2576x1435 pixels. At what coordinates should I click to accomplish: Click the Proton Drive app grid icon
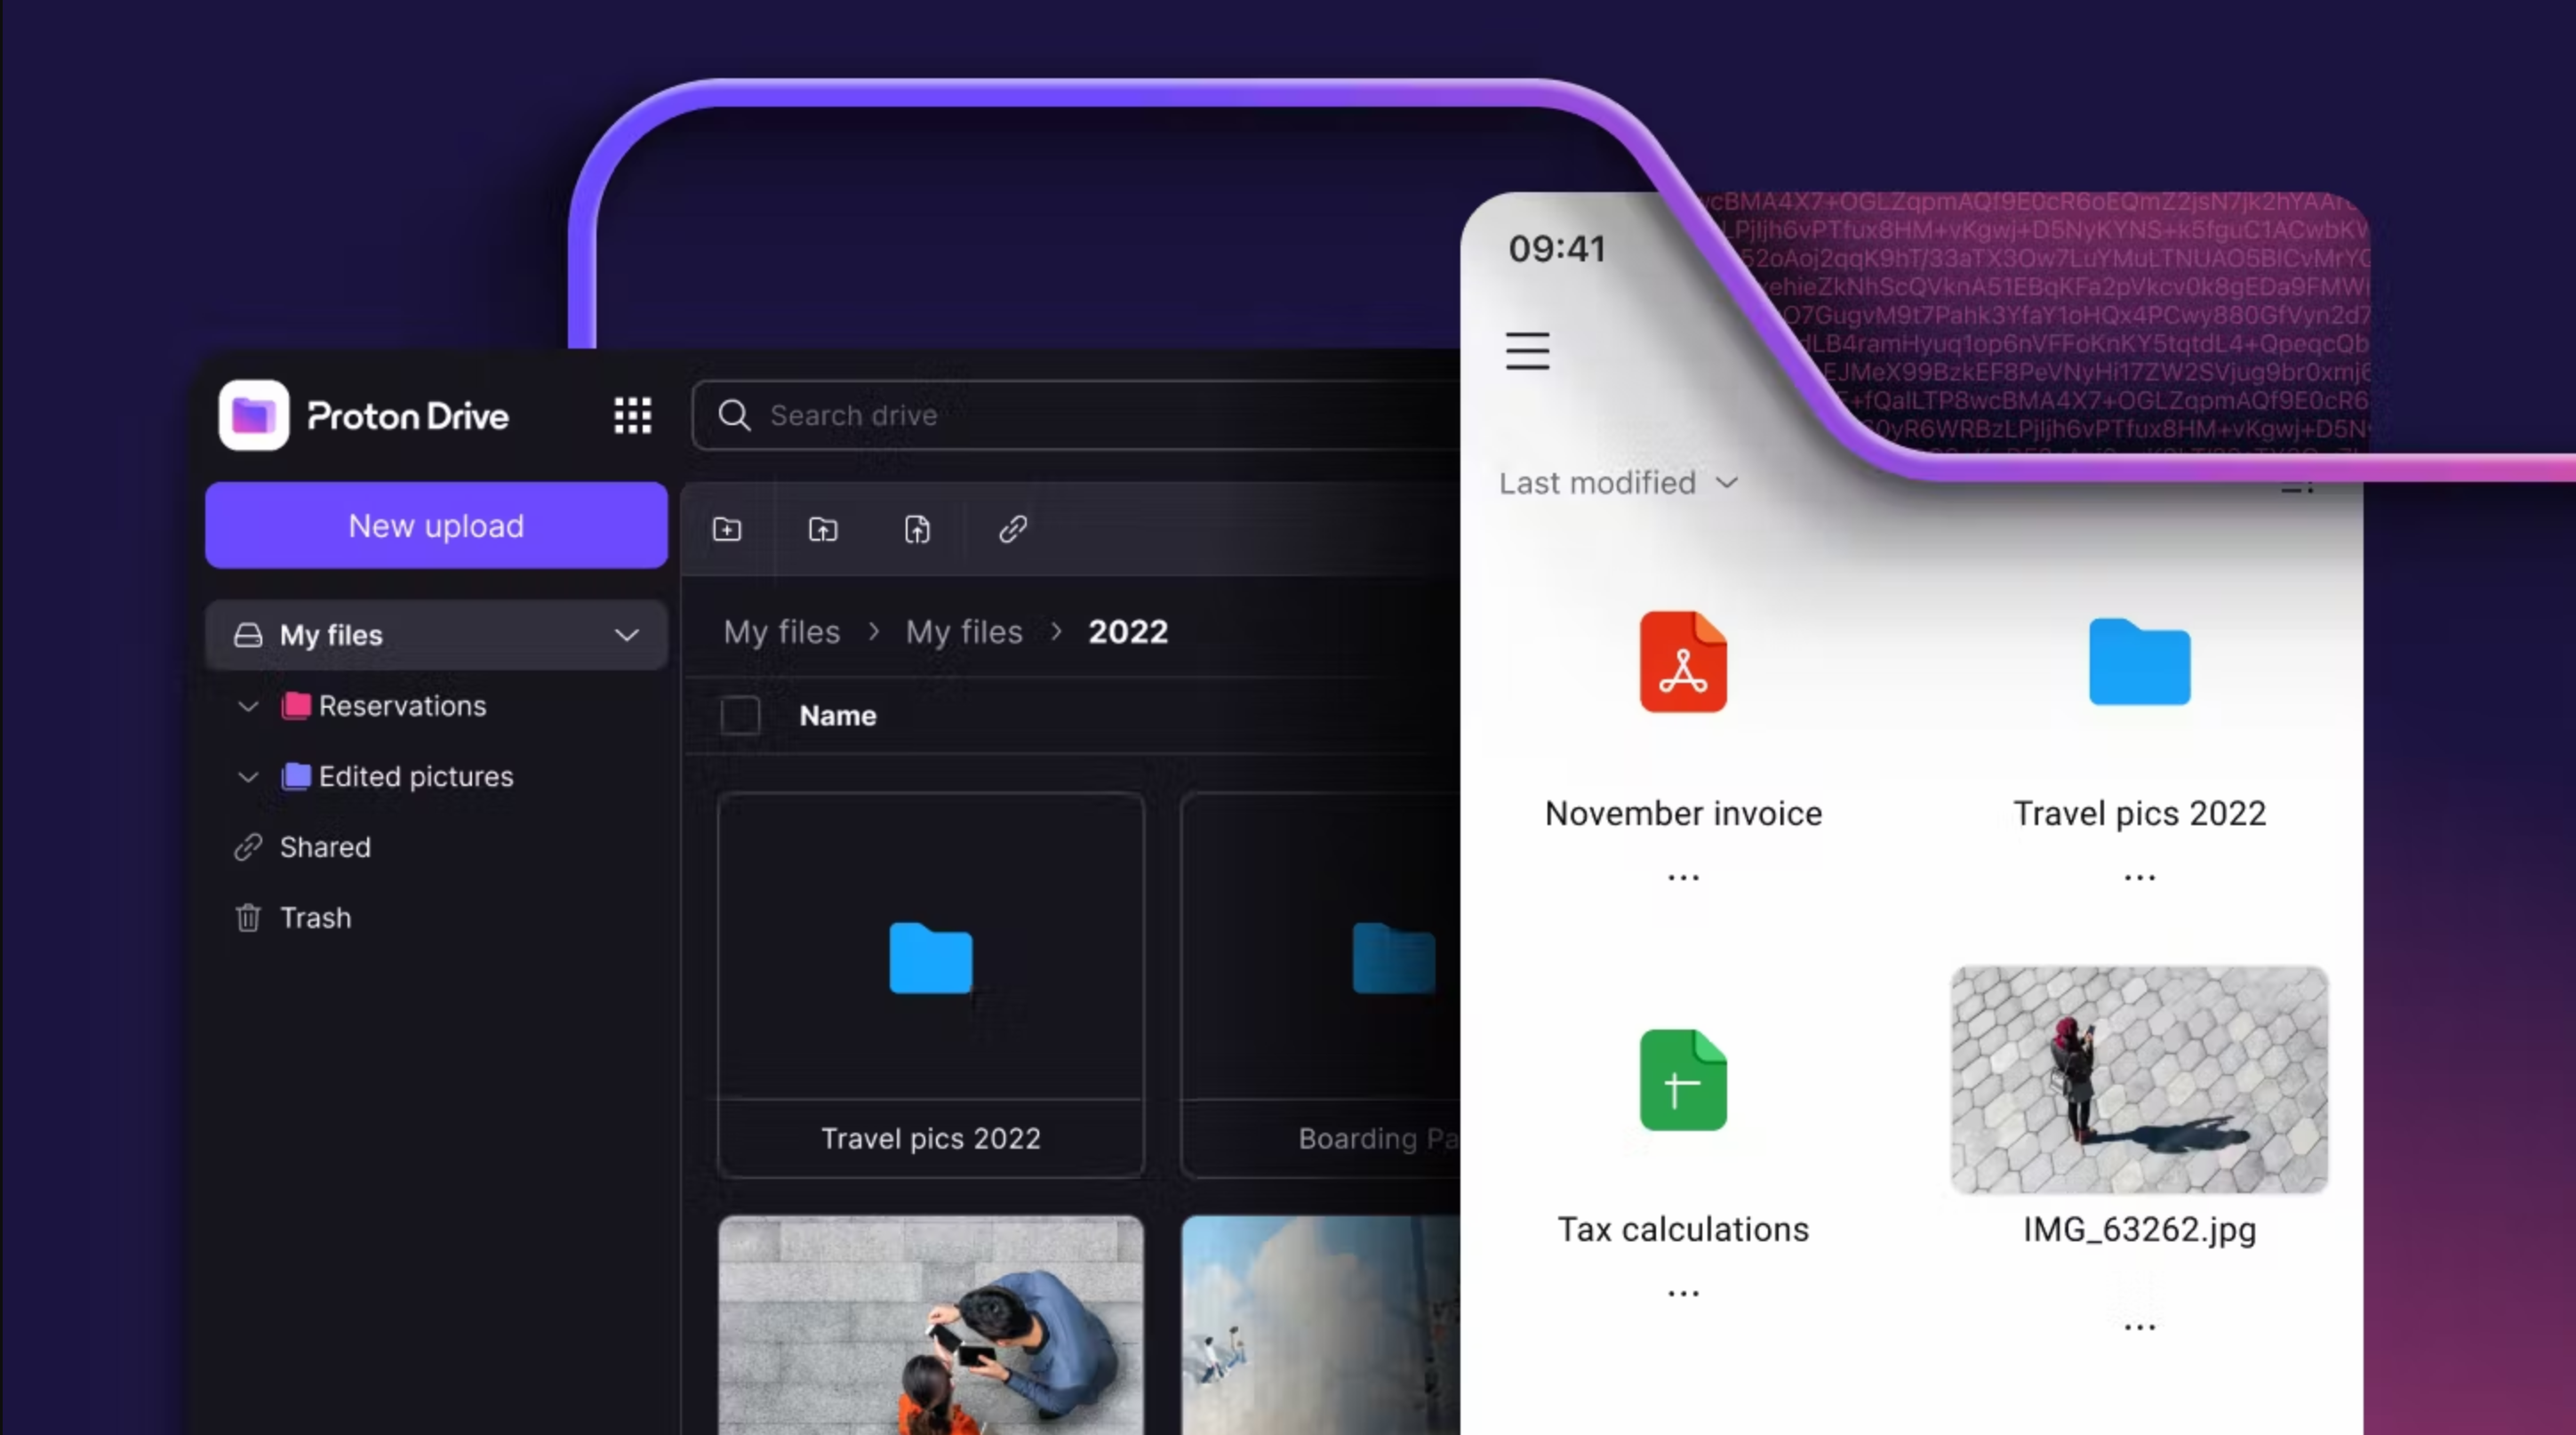(633, 413)
